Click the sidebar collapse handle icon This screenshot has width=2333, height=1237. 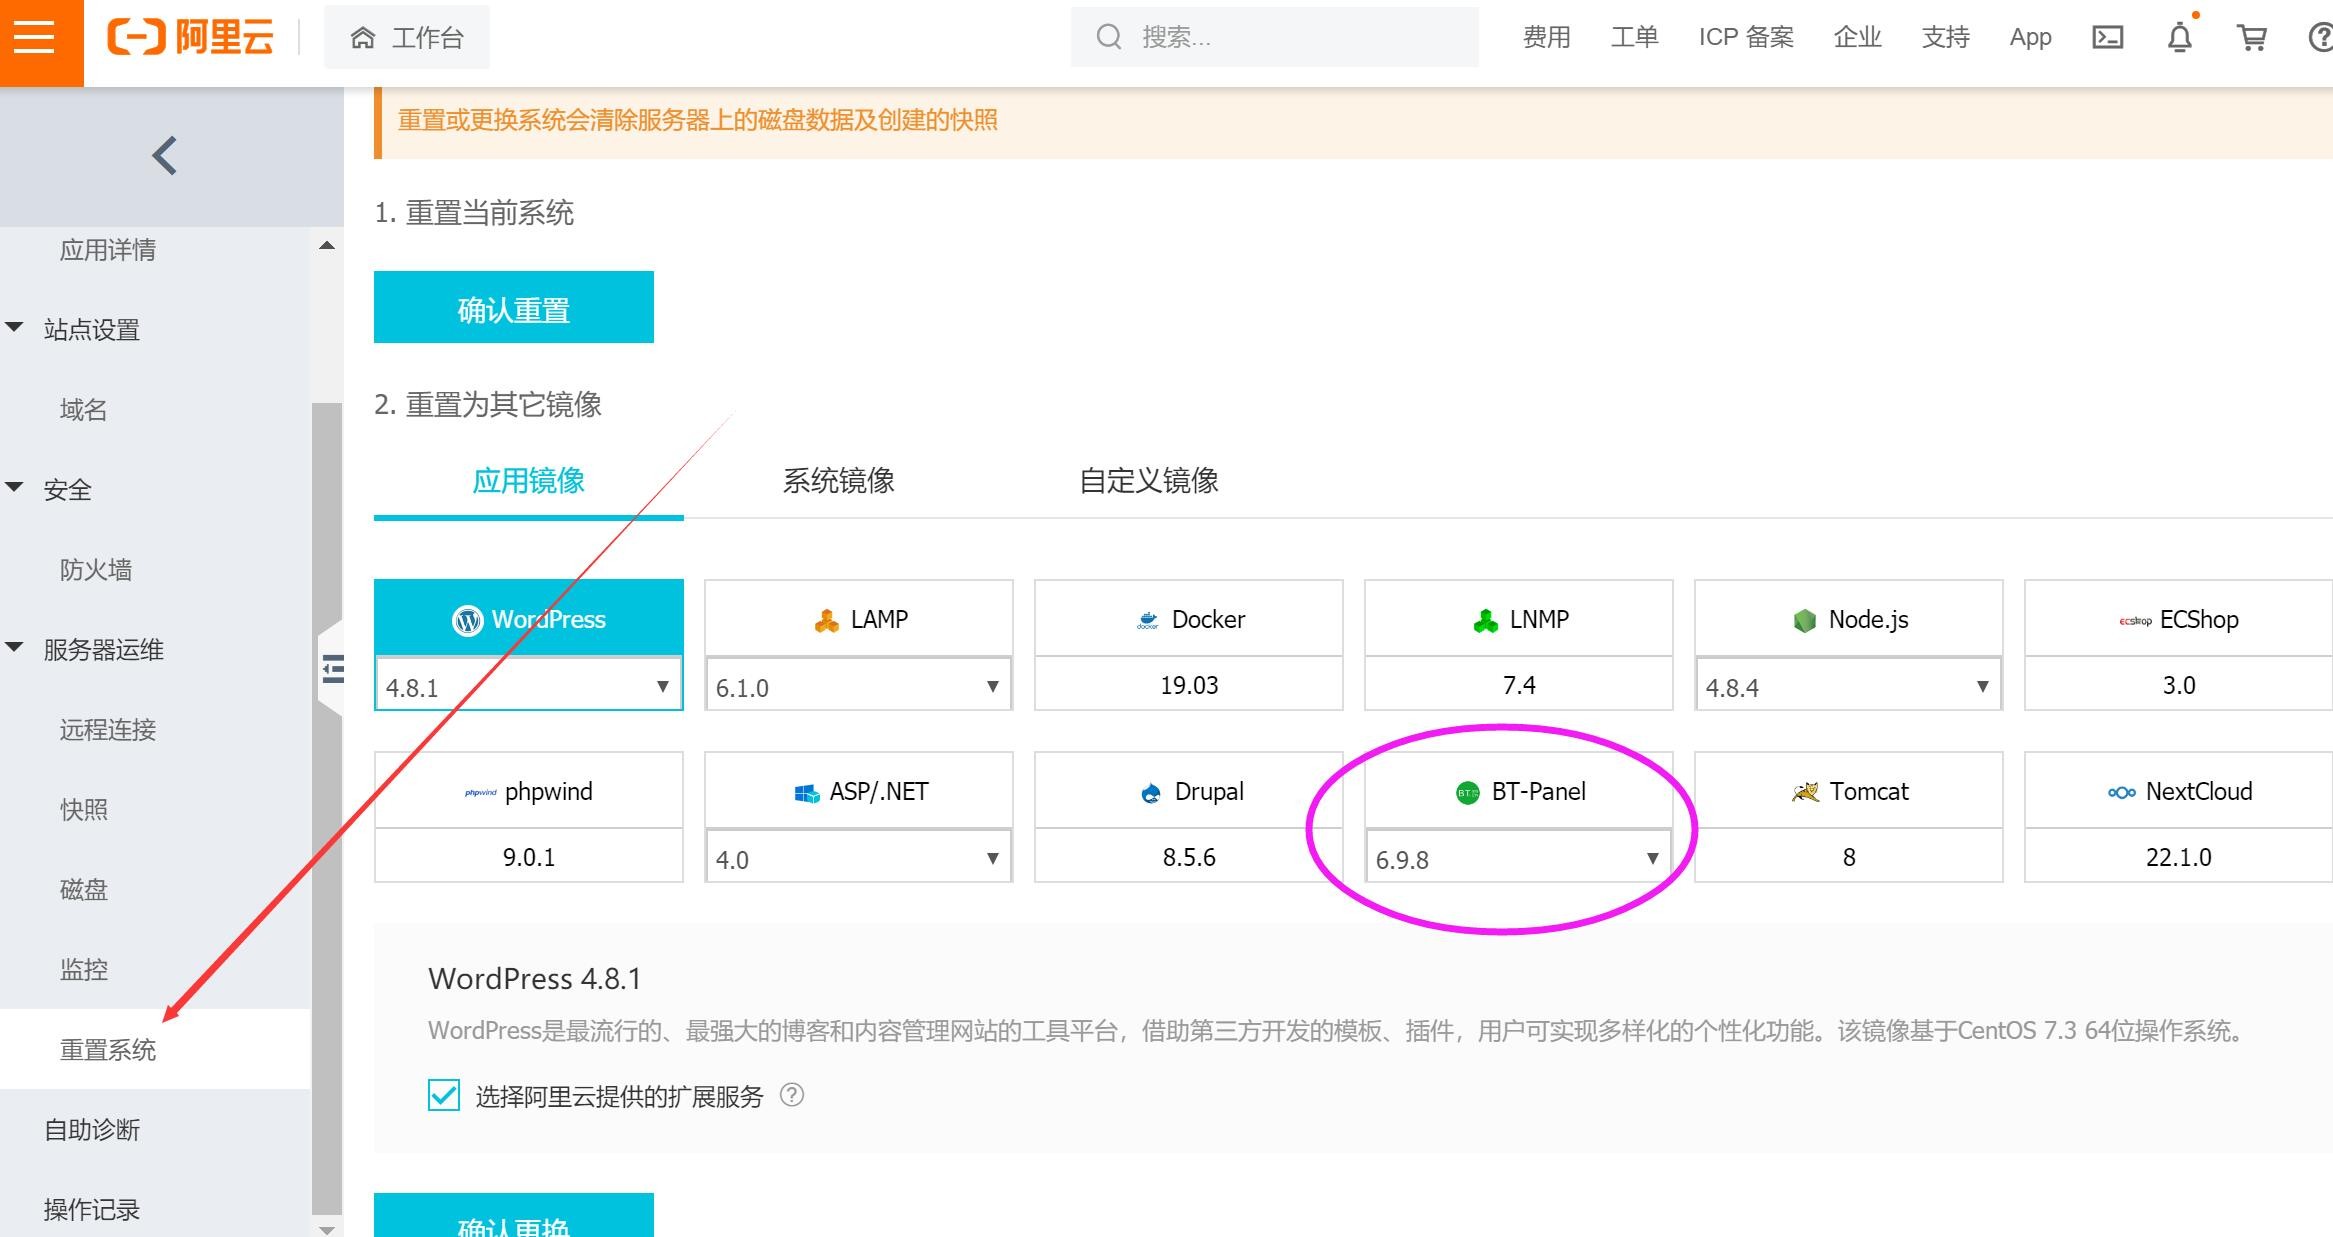[332, 668]
